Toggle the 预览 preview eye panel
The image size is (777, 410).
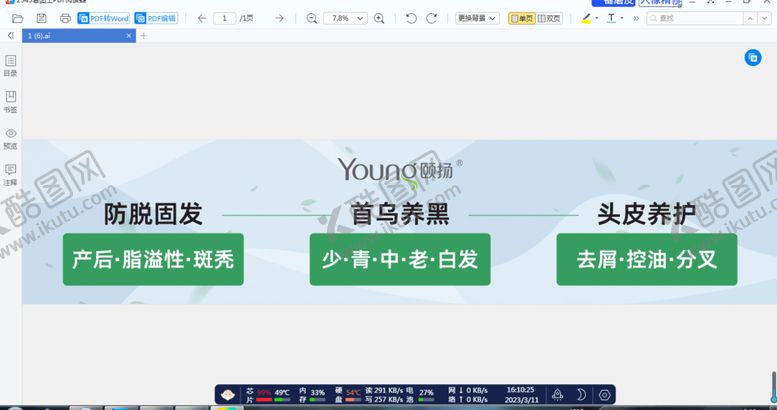11,138
